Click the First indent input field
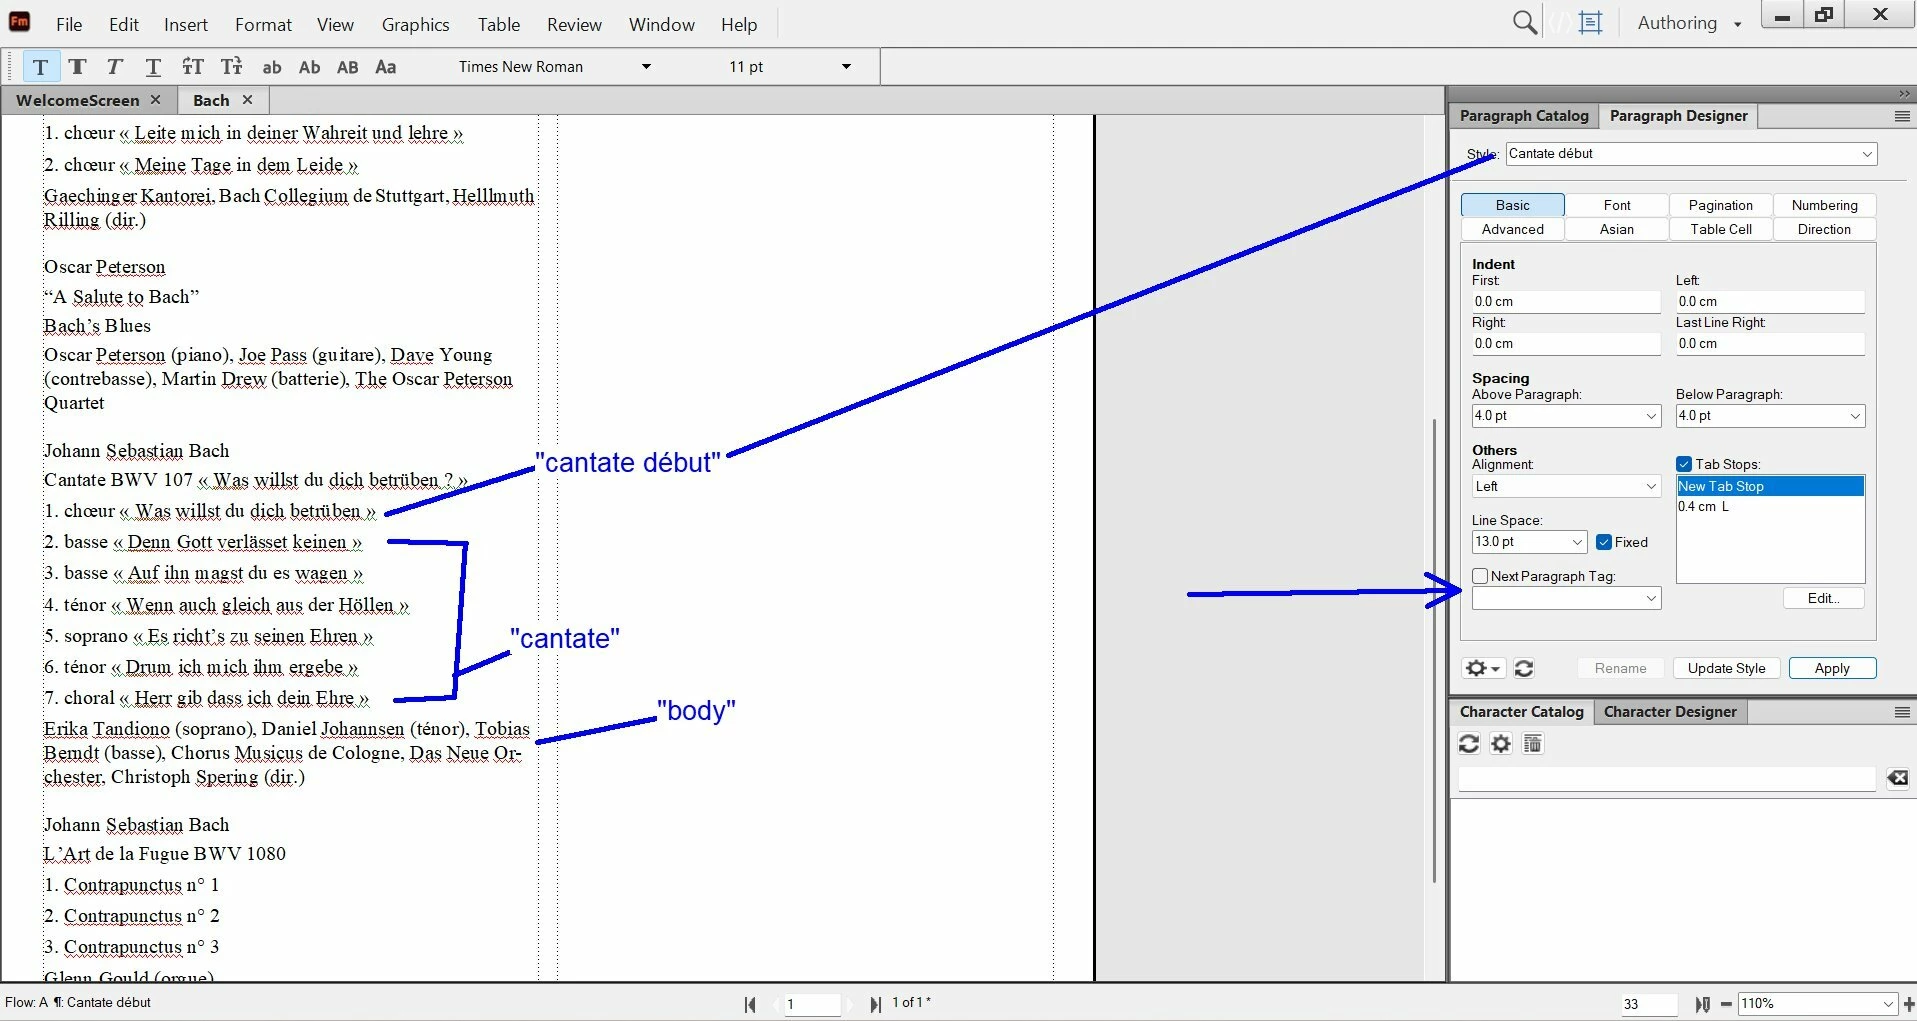1917x1021 pixels. click(1565, 302)
